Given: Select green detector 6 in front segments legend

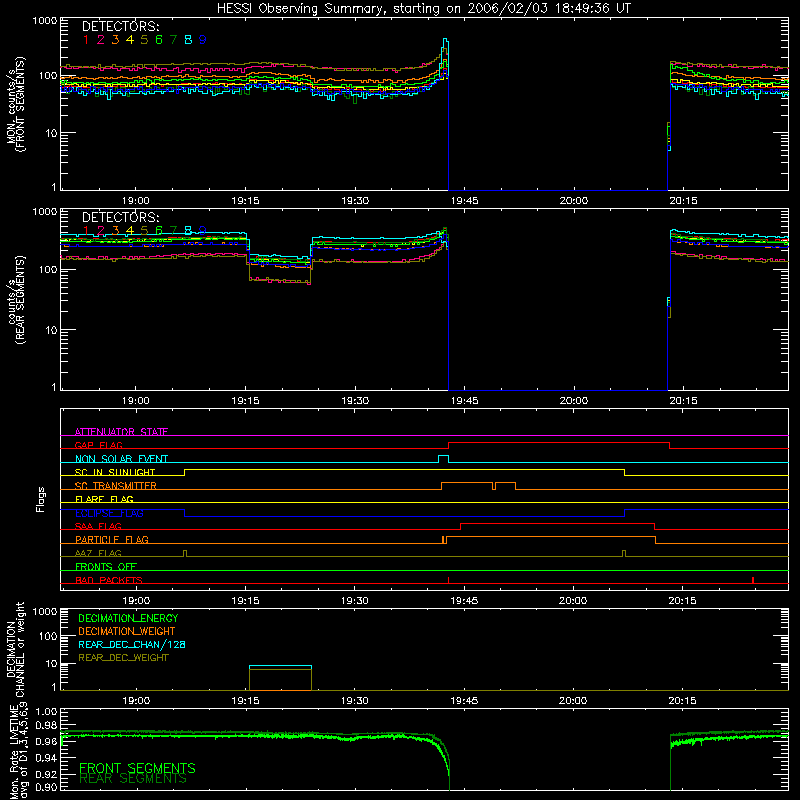Looking at the screenshot, I should pyautogui.click(x=159, y=40).
